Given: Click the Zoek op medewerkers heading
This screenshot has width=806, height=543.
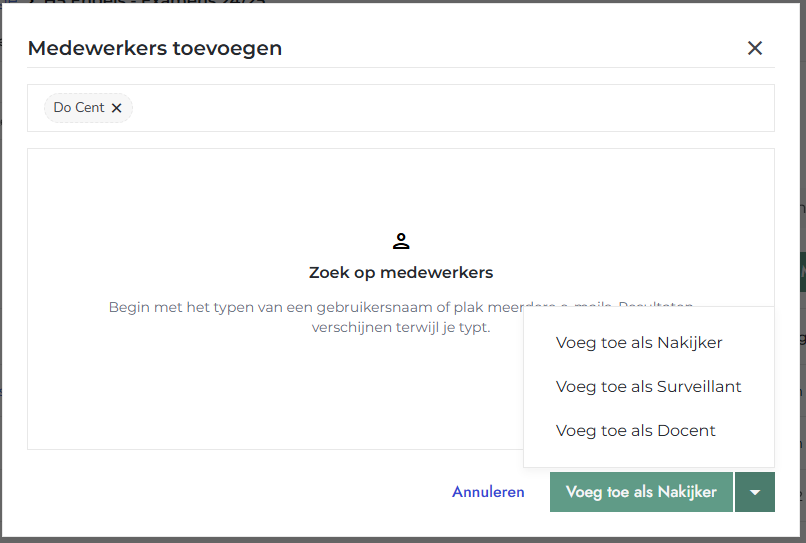Looking at the screenshot, I should point(401,273).
